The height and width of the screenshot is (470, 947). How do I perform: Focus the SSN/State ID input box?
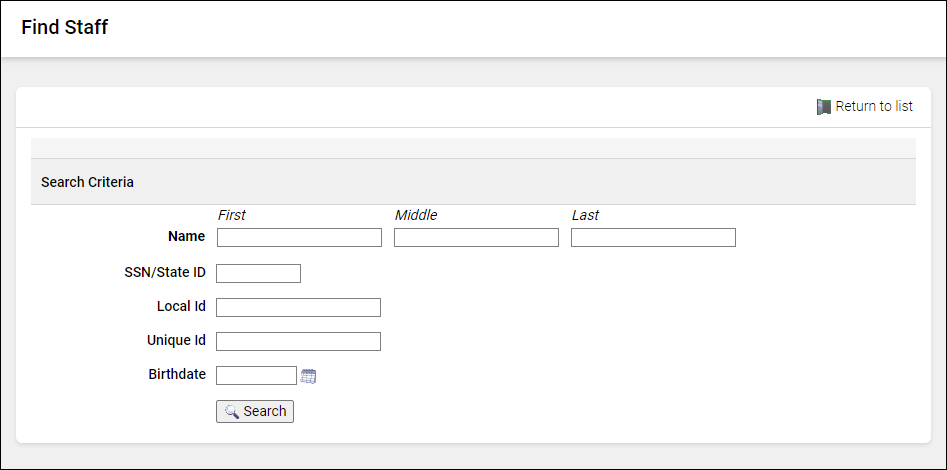pyautogui.click(x=258, y=274)
